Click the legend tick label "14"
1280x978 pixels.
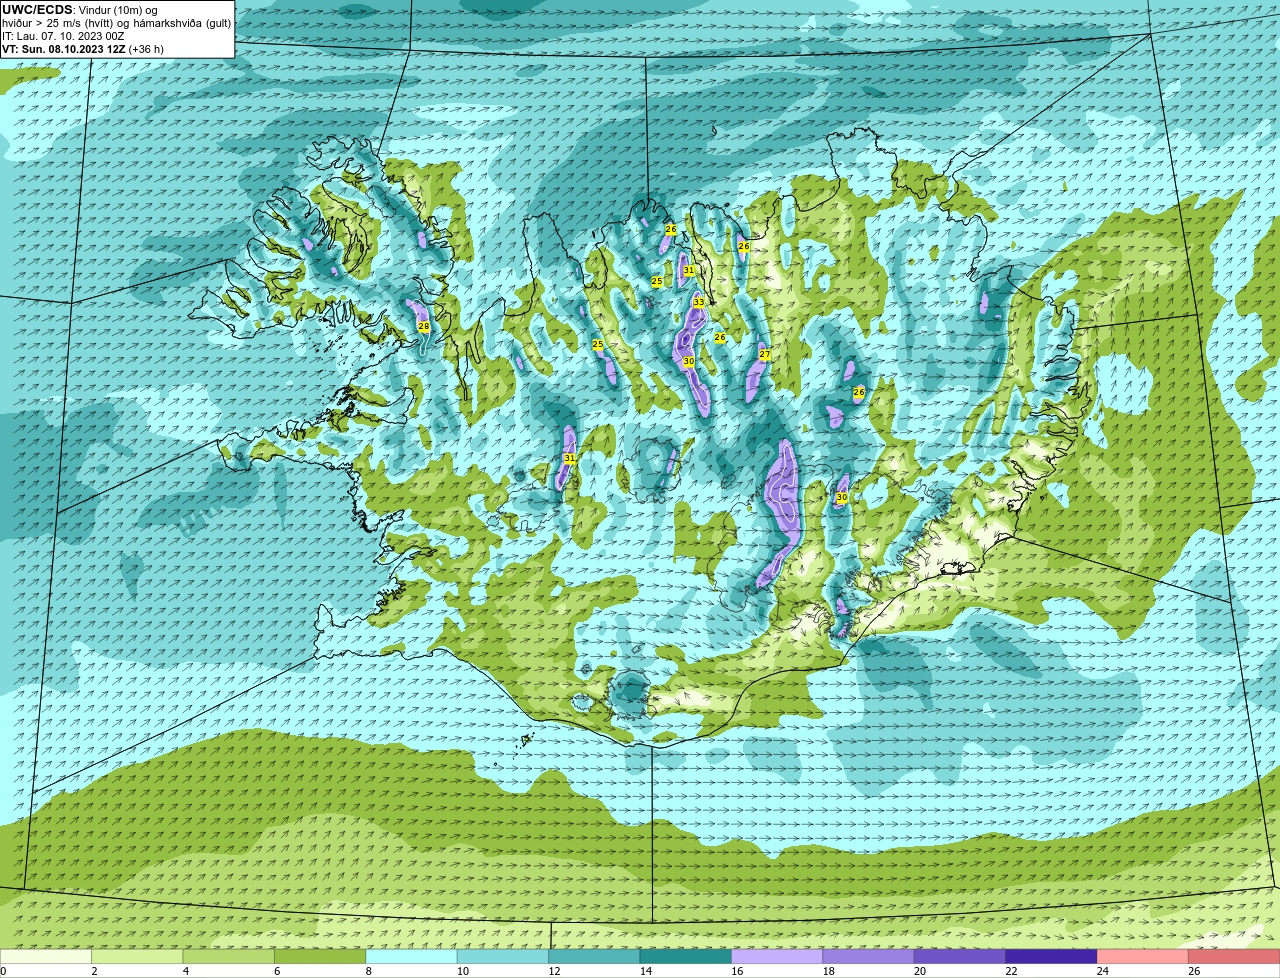(645, 971)
